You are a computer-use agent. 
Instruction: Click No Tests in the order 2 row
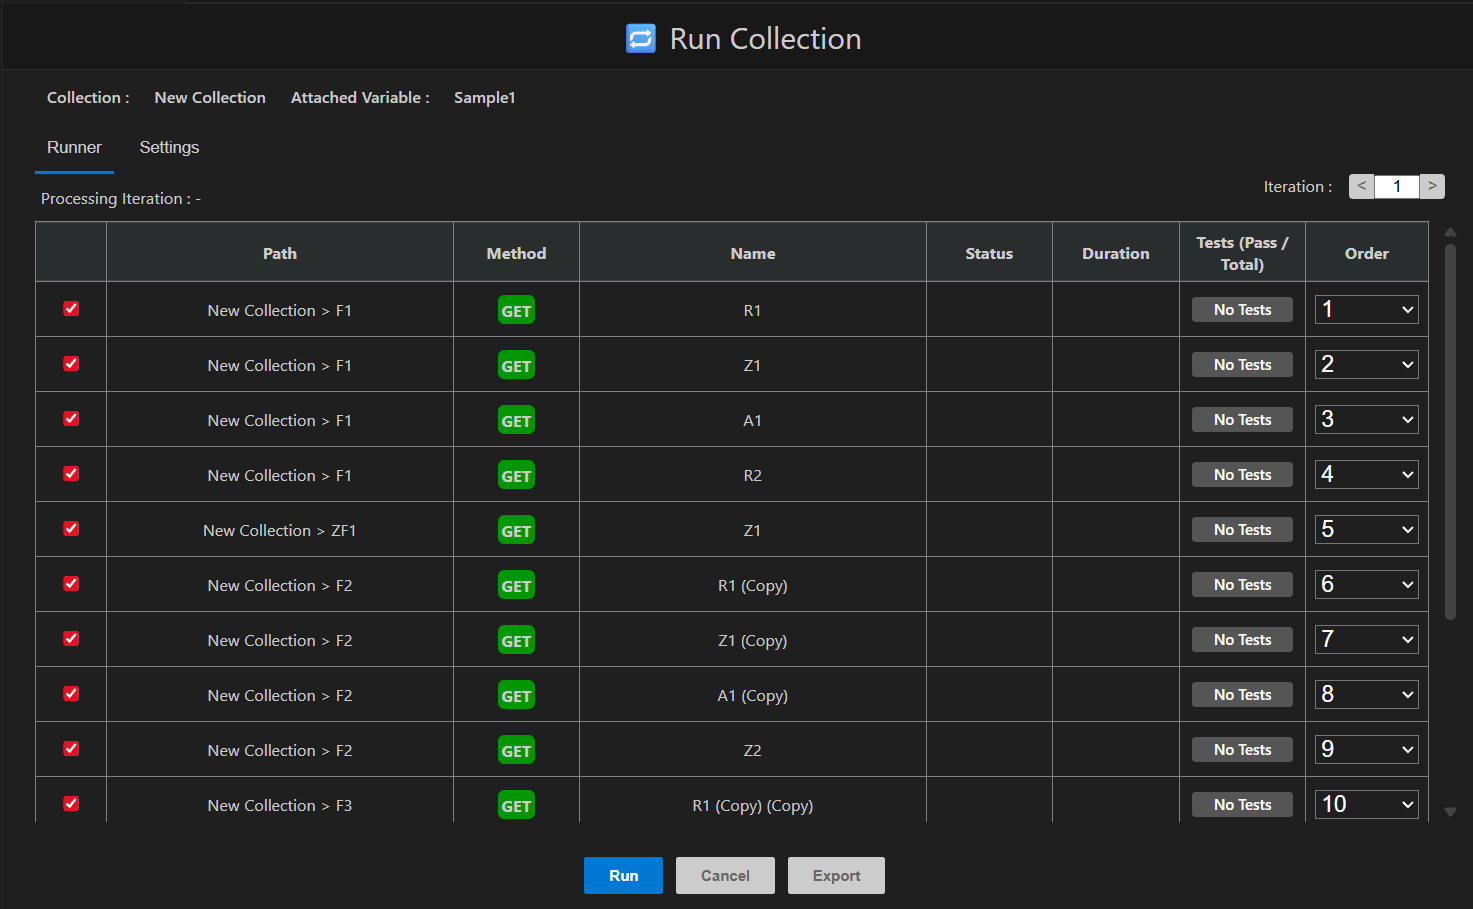coord(1242,365)
